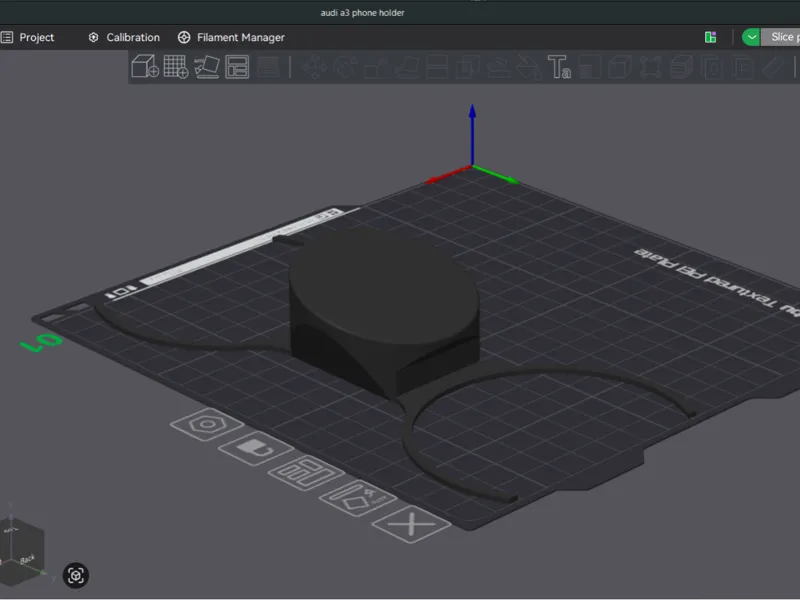Click the Arrange all objects icon

click(x=237, y=66)
